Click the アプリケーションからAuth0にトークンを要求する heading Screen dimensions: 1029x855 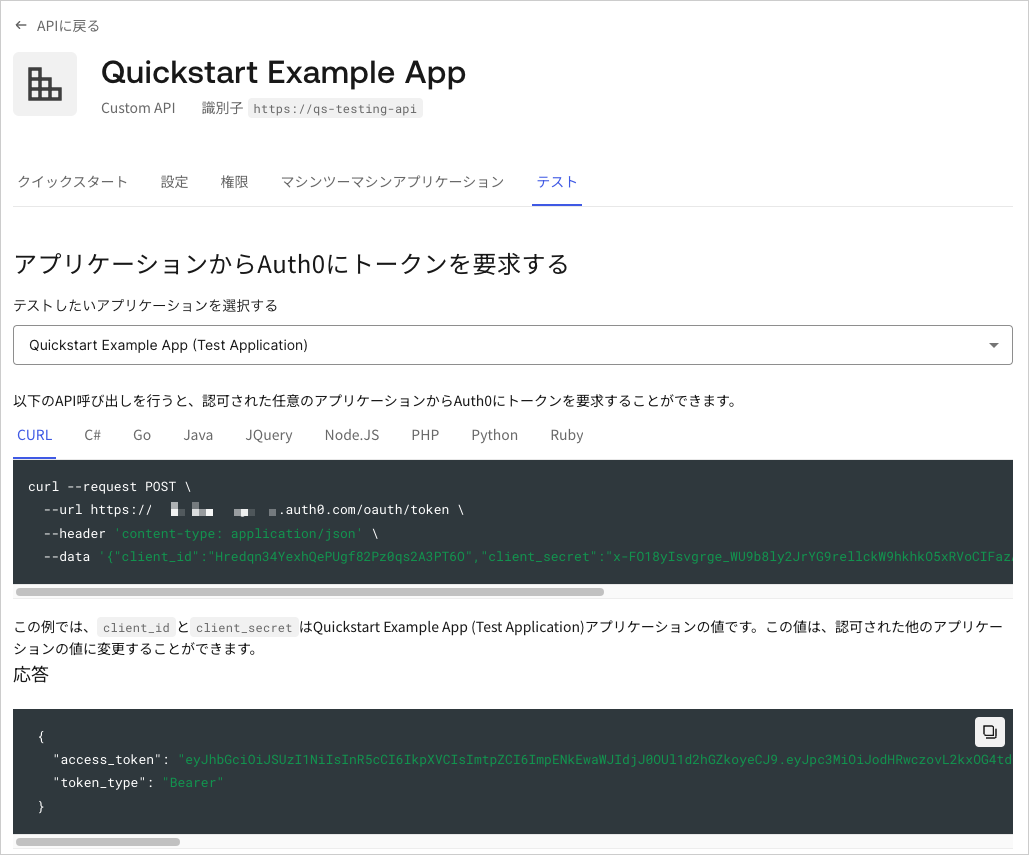[291, 264]
